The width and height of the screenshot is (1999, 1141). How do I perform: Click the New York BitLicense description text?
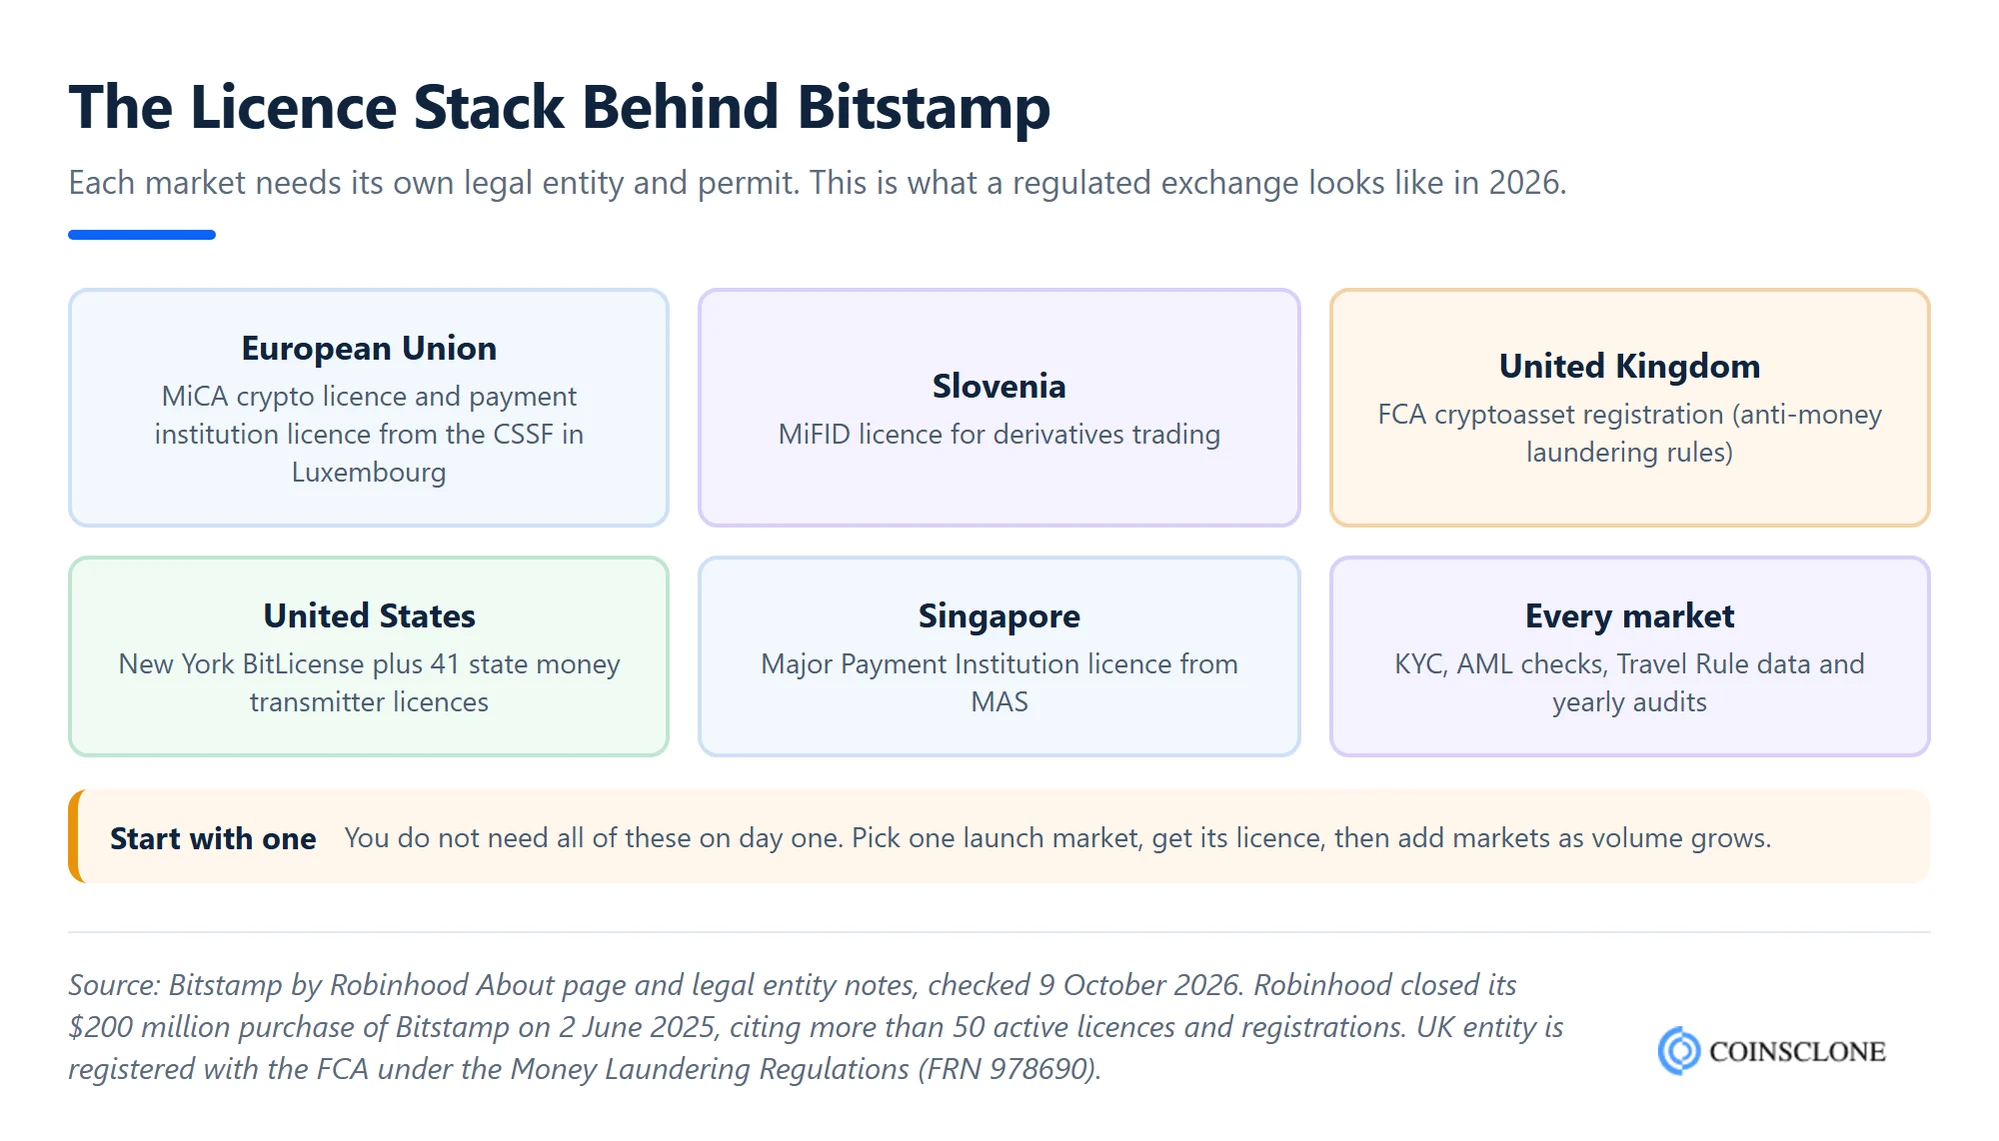tap(369, 683)
